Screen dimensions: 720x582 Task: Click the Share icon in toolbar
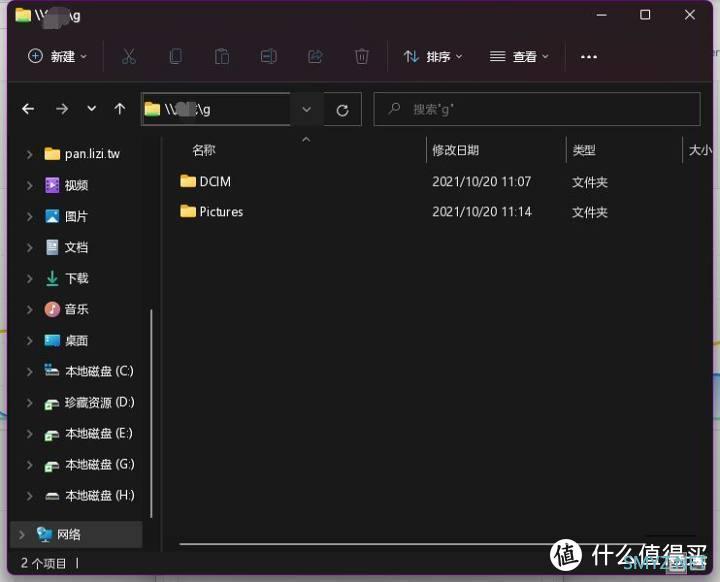pos(315,57)
